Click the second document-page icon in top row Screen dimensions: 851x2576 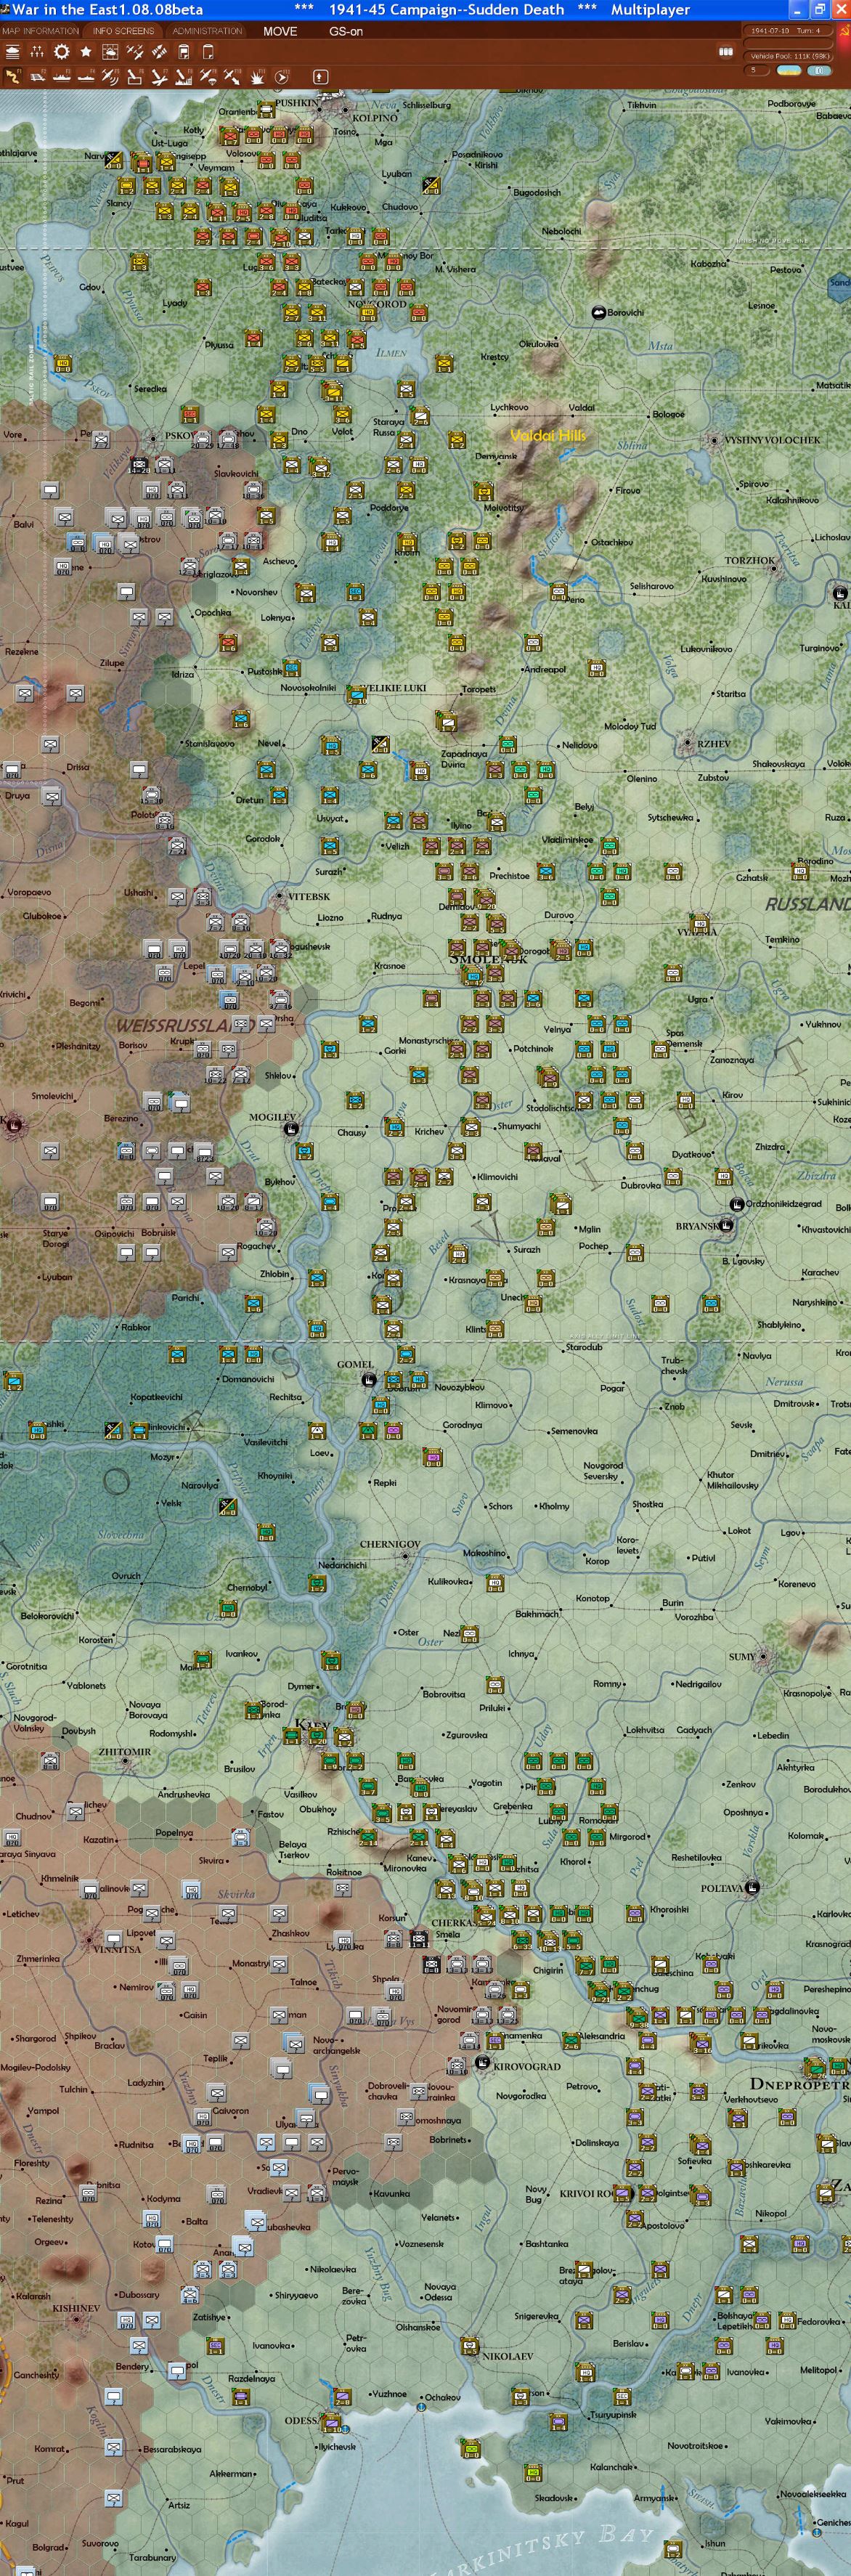(208, 52)
